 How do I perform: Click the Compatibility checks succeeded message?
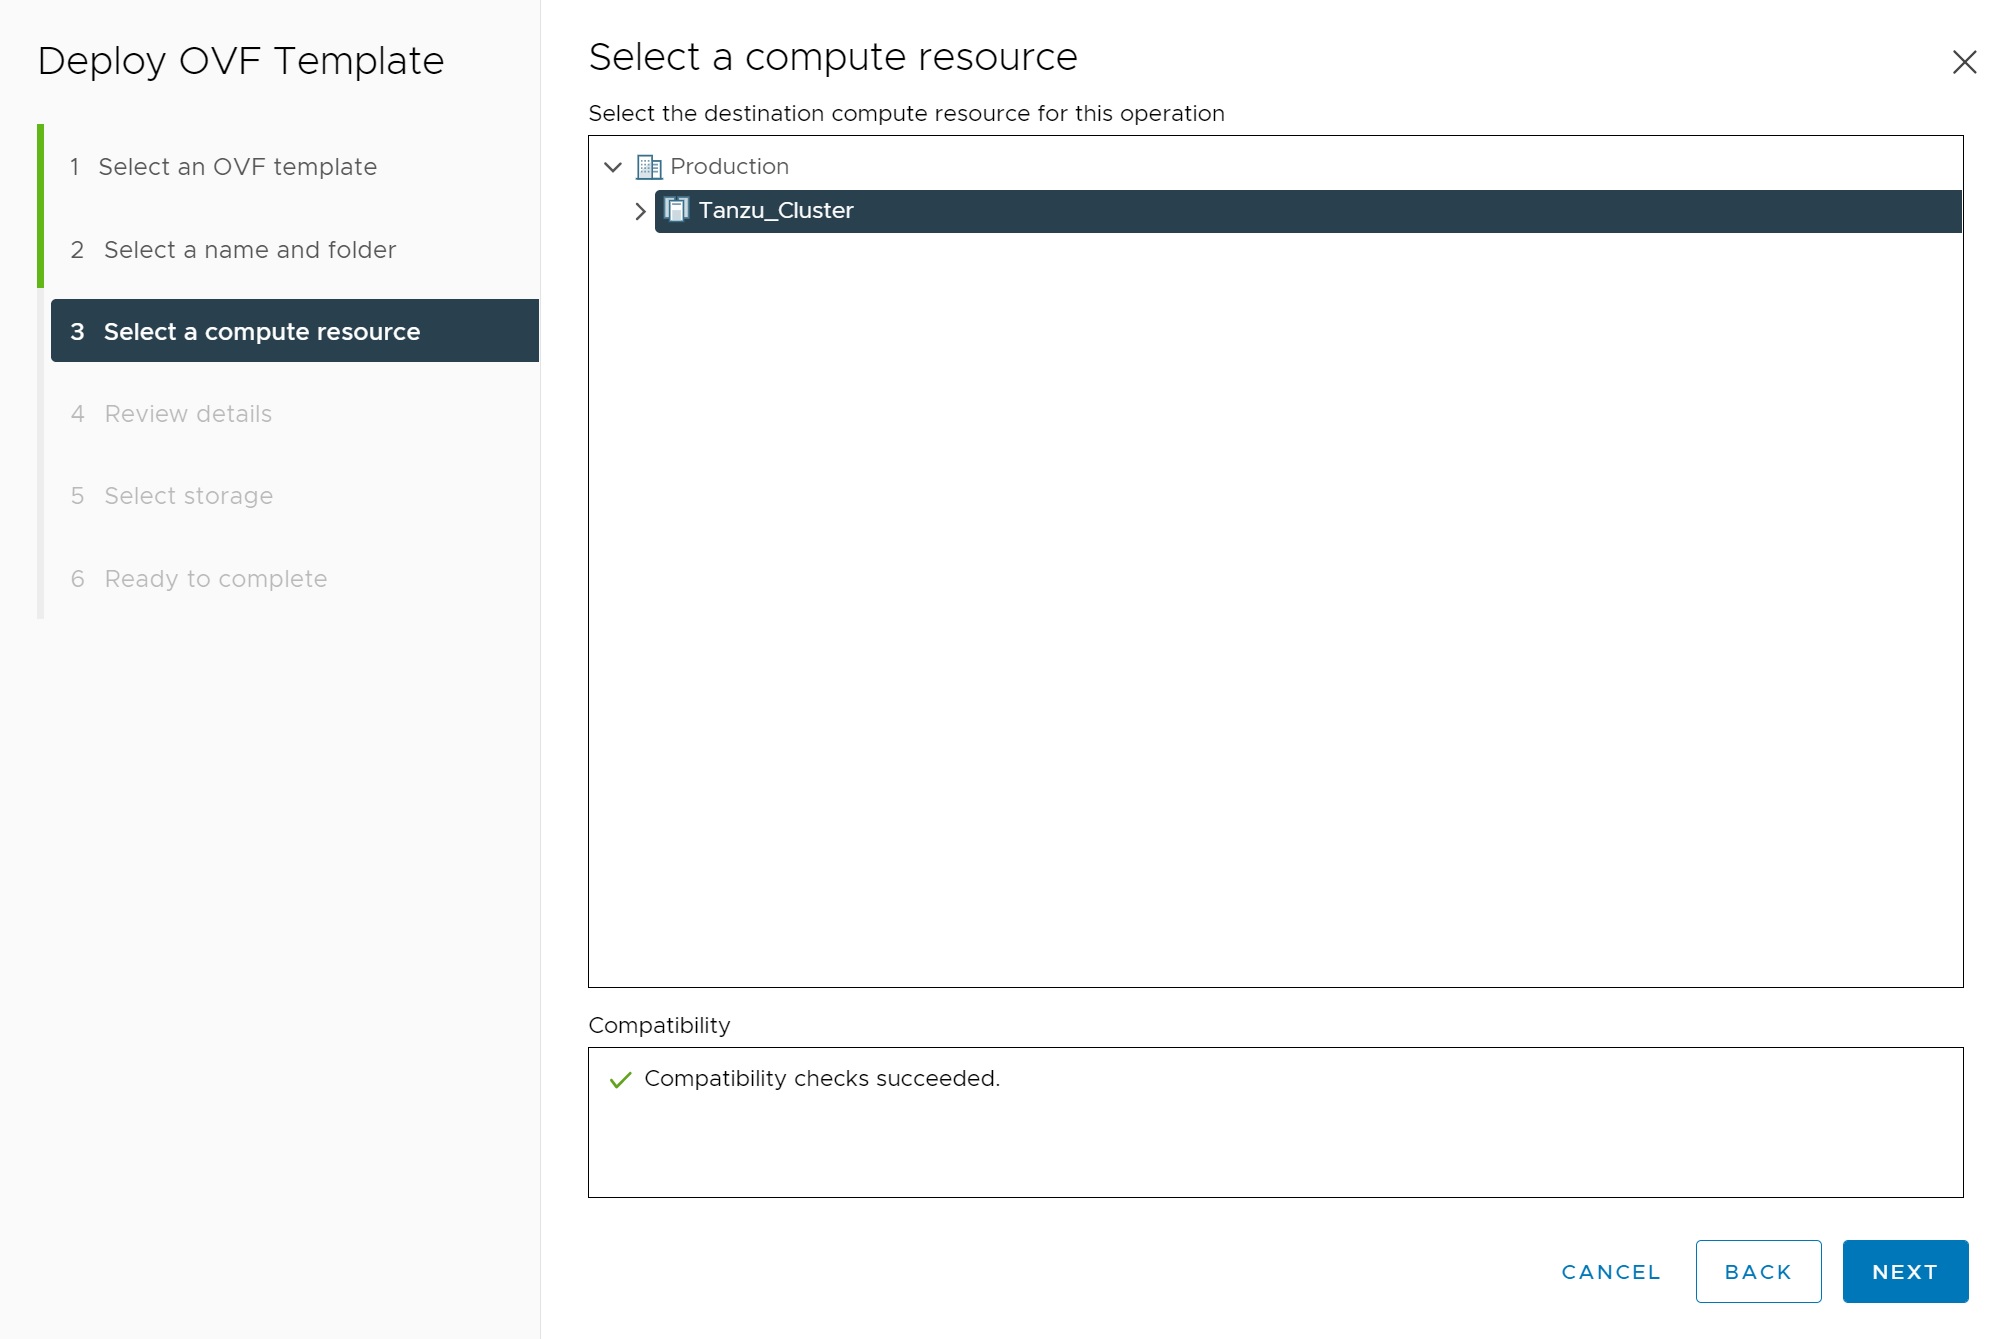(x=822, y=1079)
